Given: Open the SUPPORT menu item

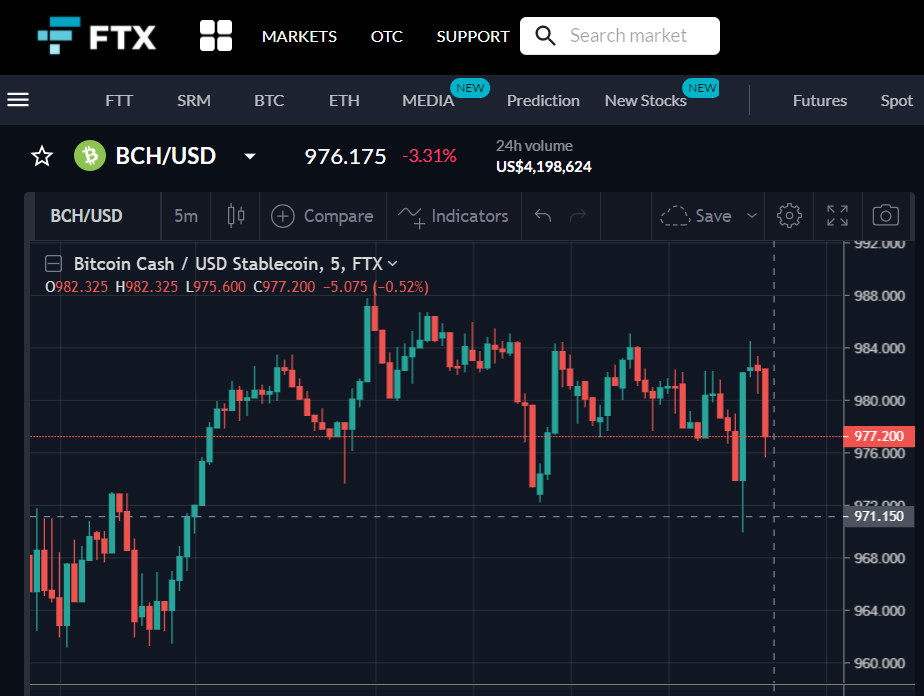Looking at the screenshot, I should (473, 37).
